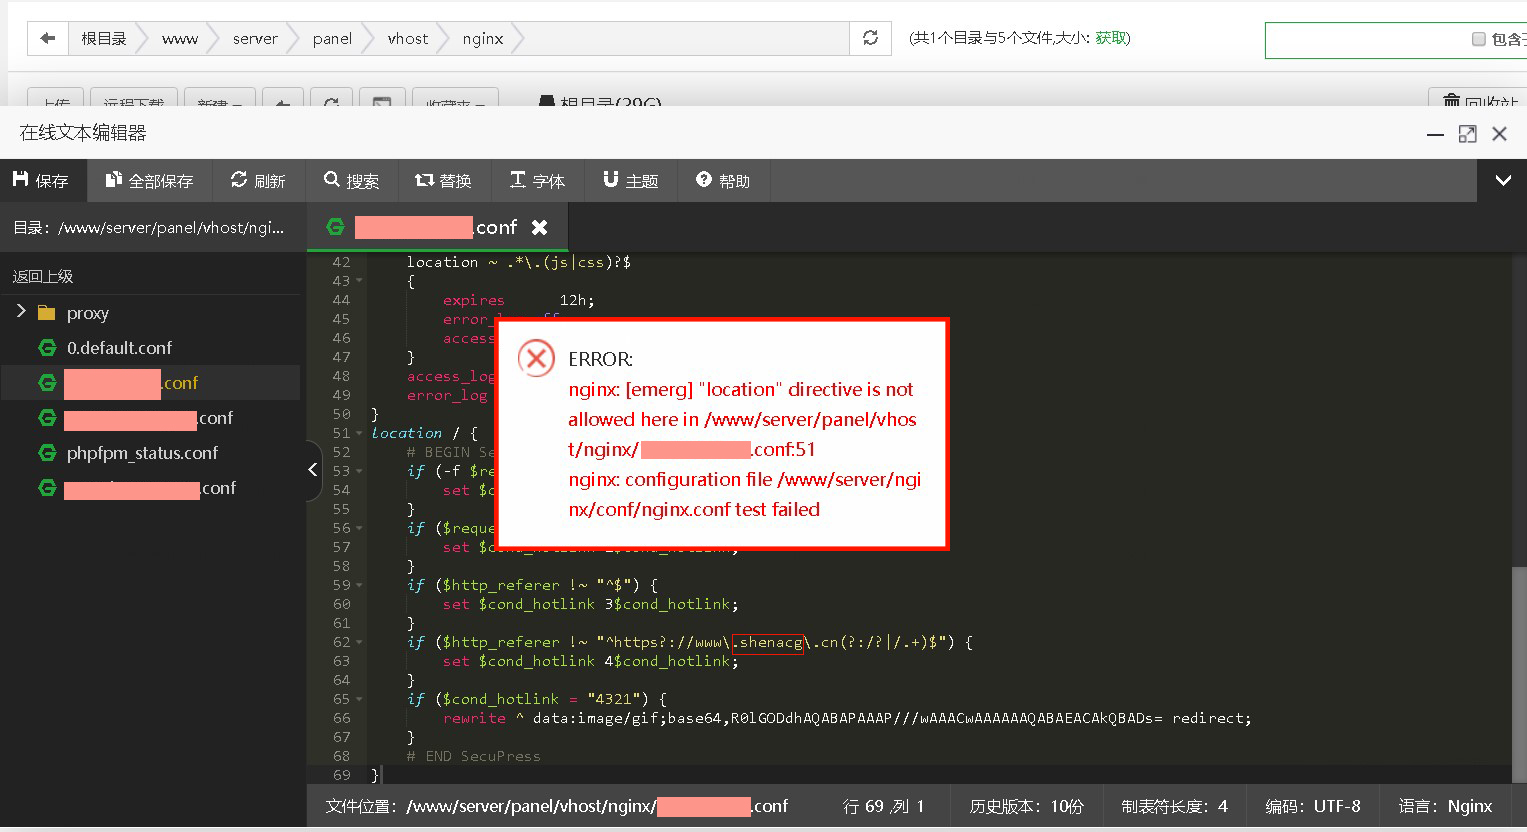Click 获取 link to get directory size
This screenshot has width=1527, height=832.
pyautogui.click(x=1110, y=38)
